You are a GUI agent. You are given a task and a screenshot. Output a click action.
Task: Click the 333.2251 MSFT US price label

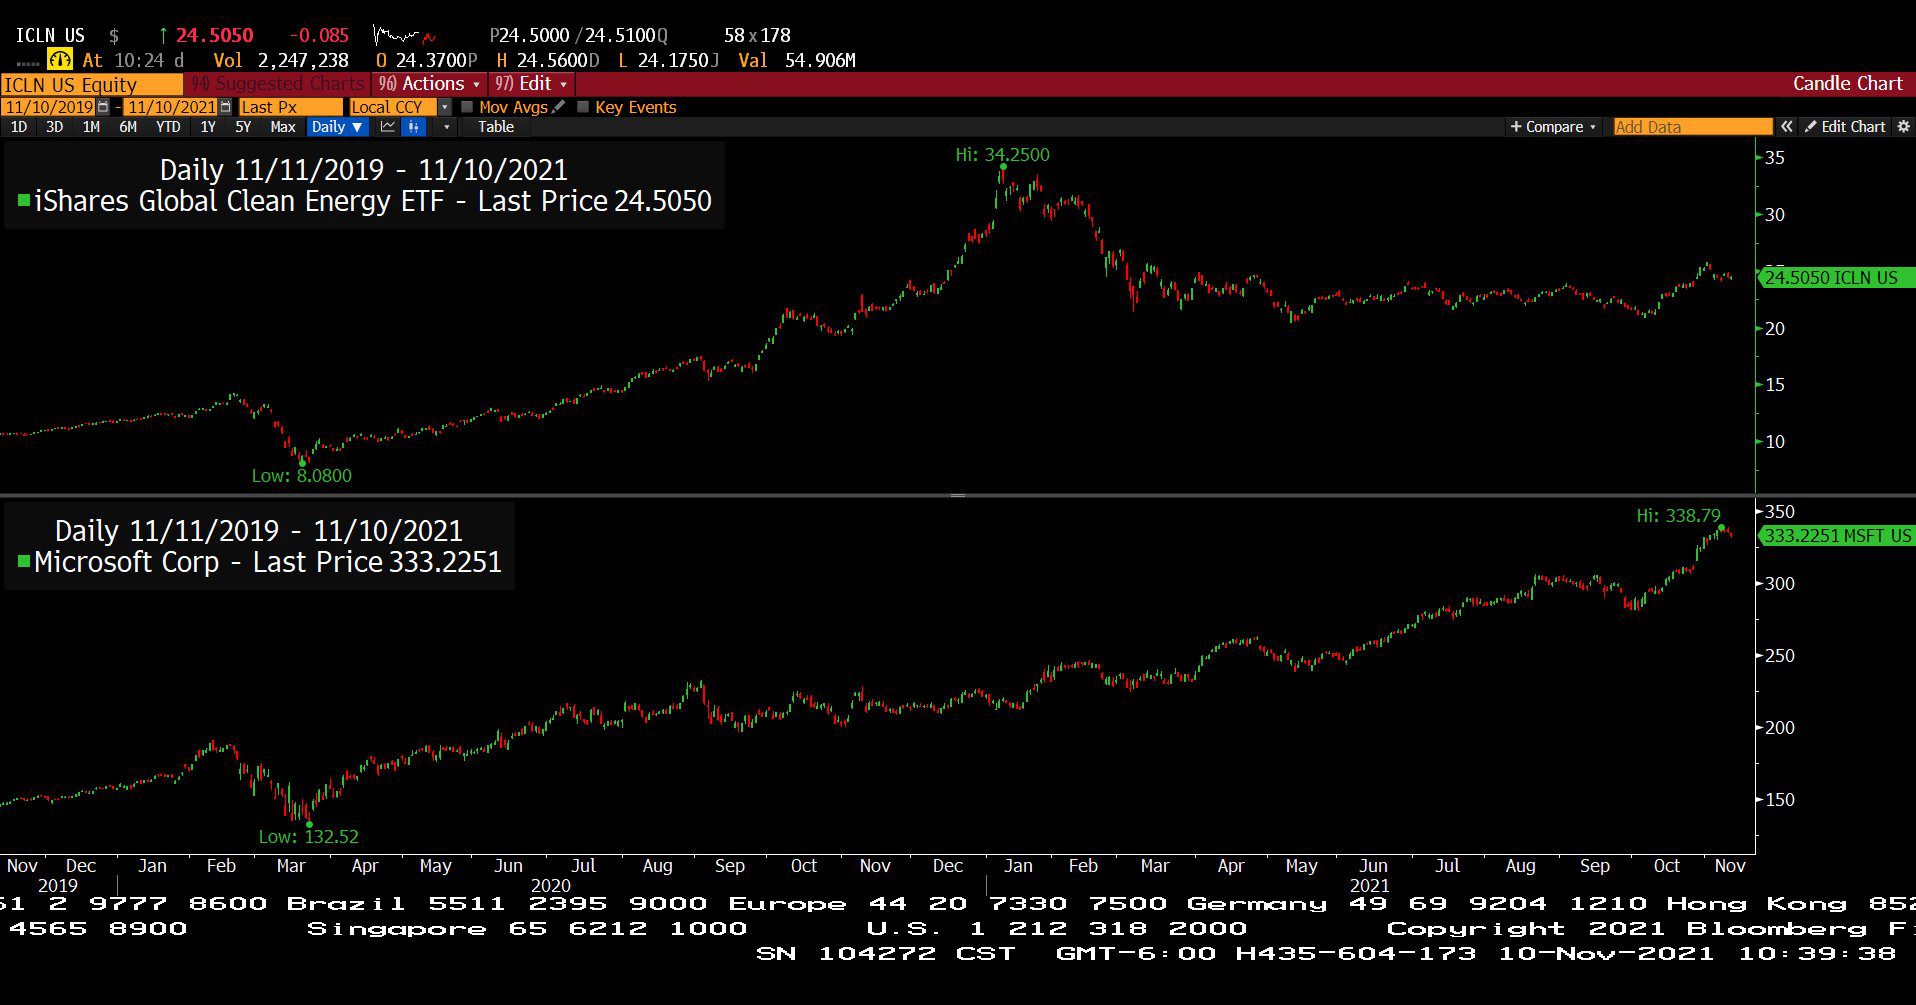point(1836,536)
